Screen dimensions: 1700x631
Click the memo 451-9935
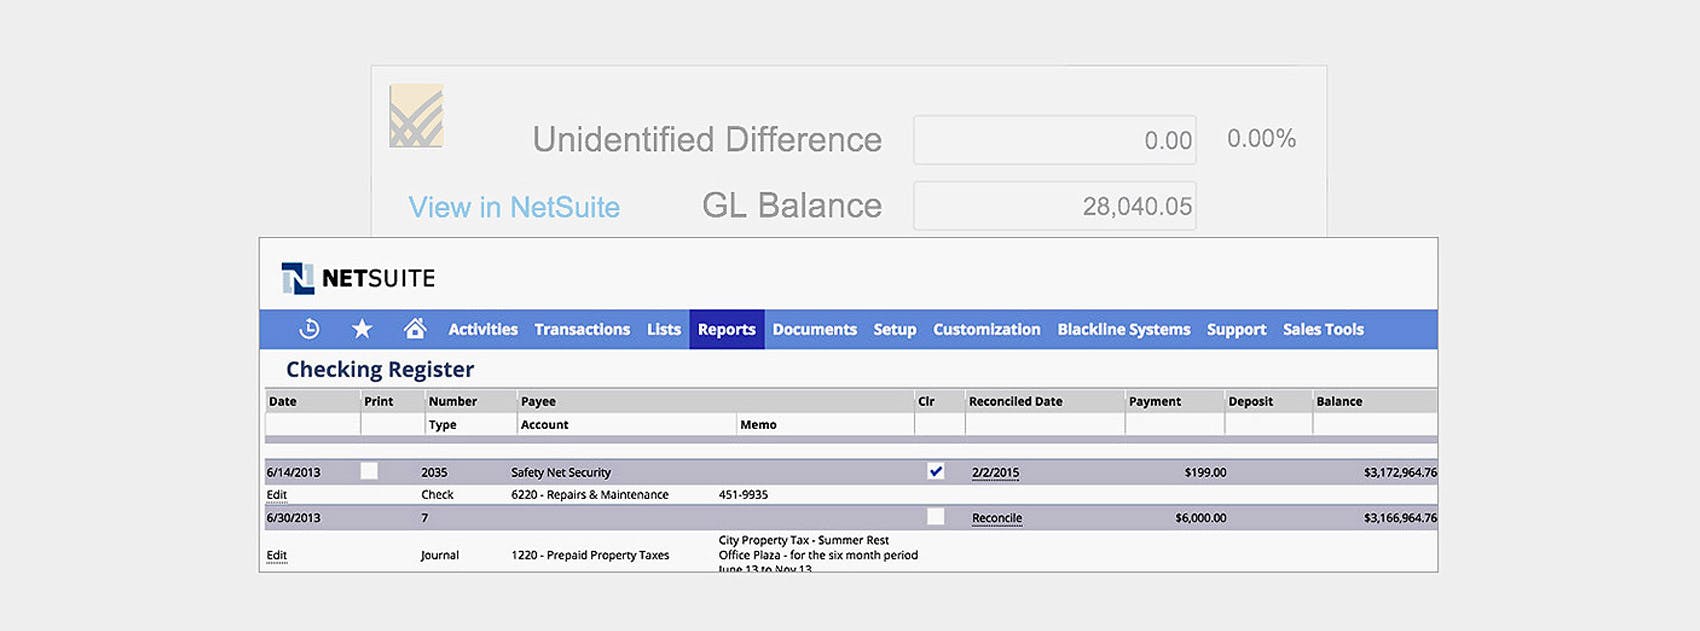point(744,495)
